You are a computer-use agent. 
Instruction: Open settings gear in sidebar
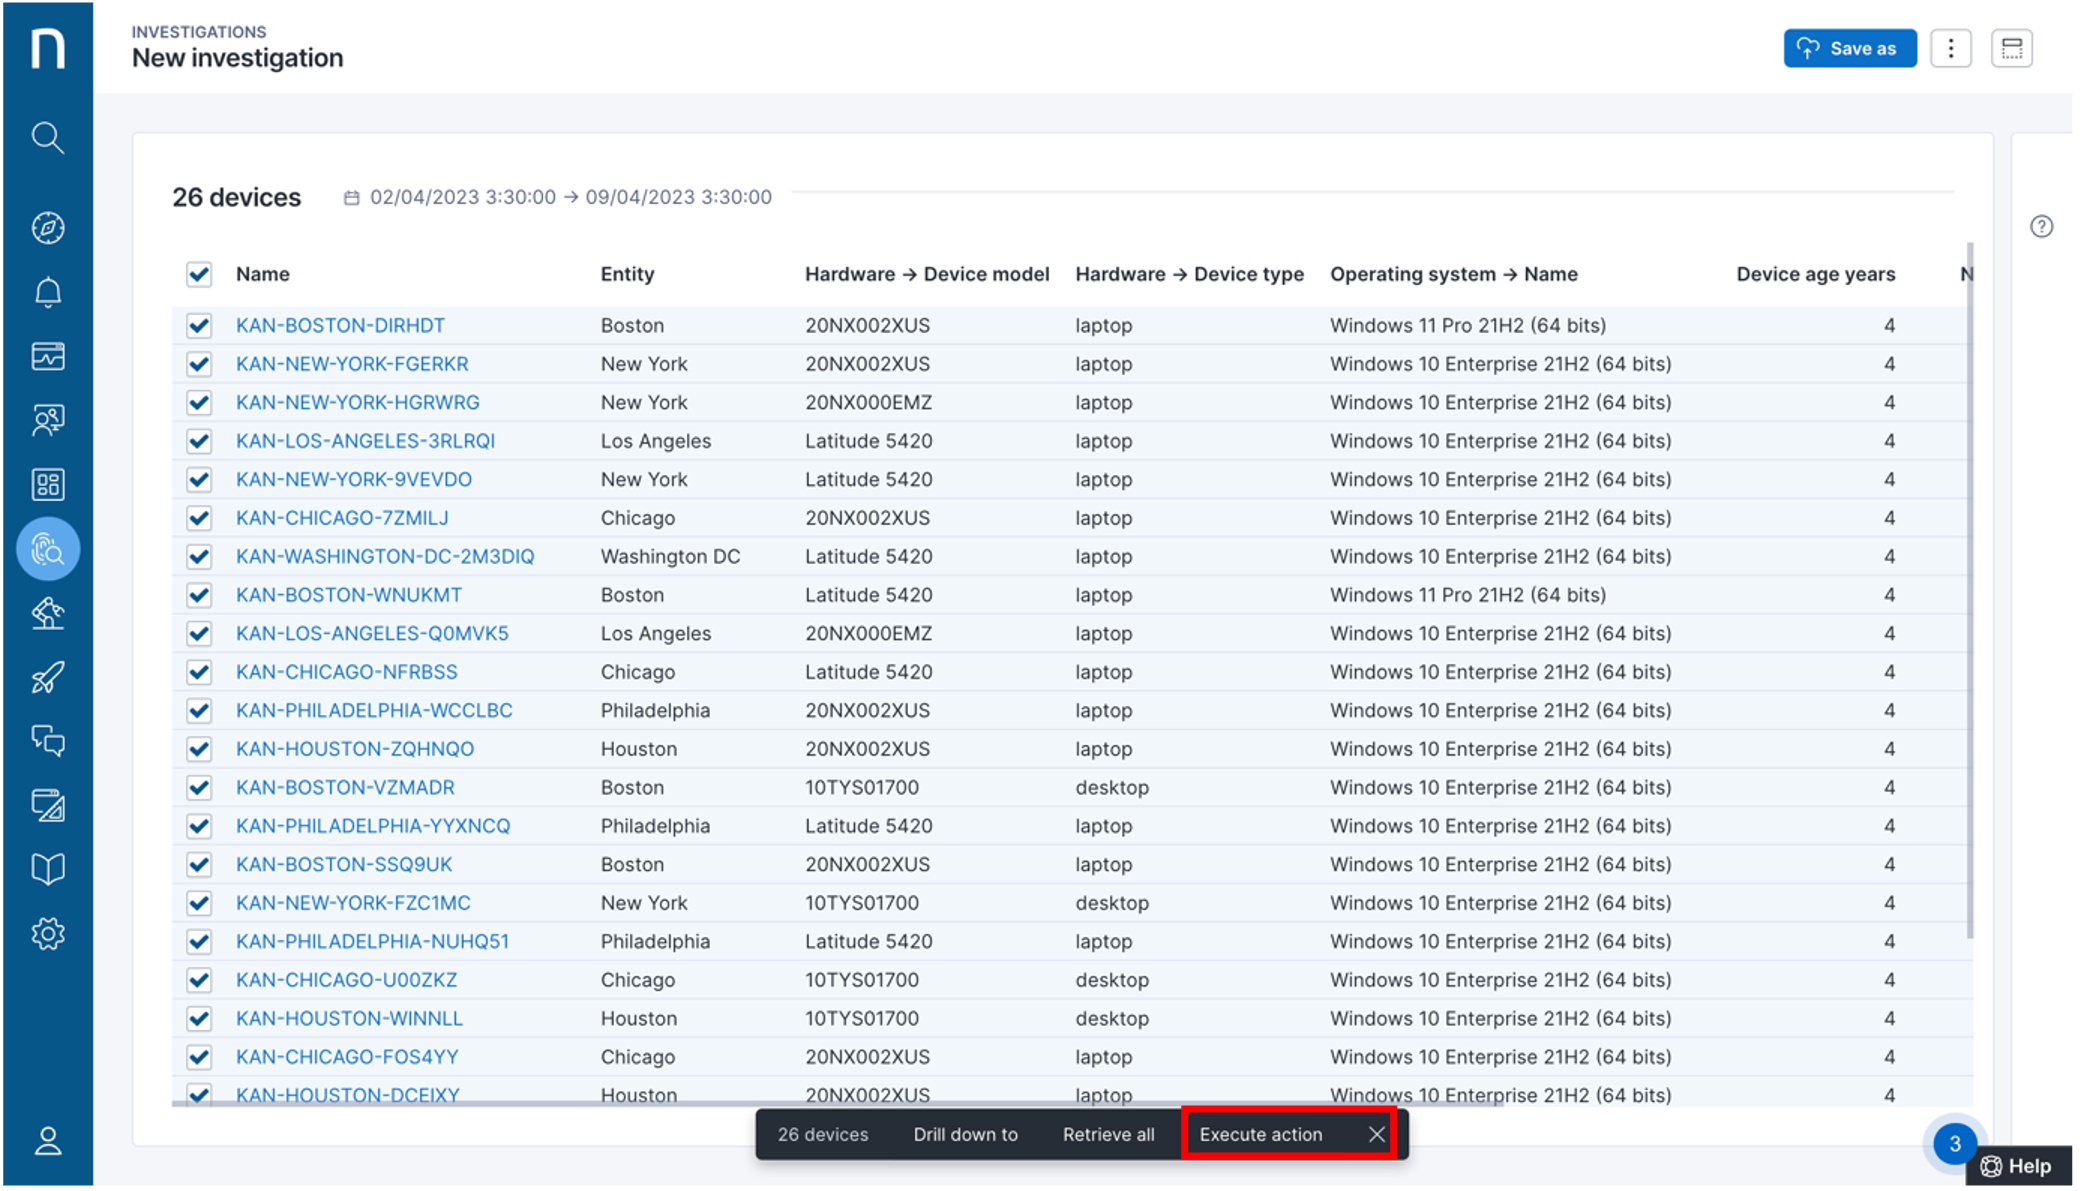(x=47, y=934)
